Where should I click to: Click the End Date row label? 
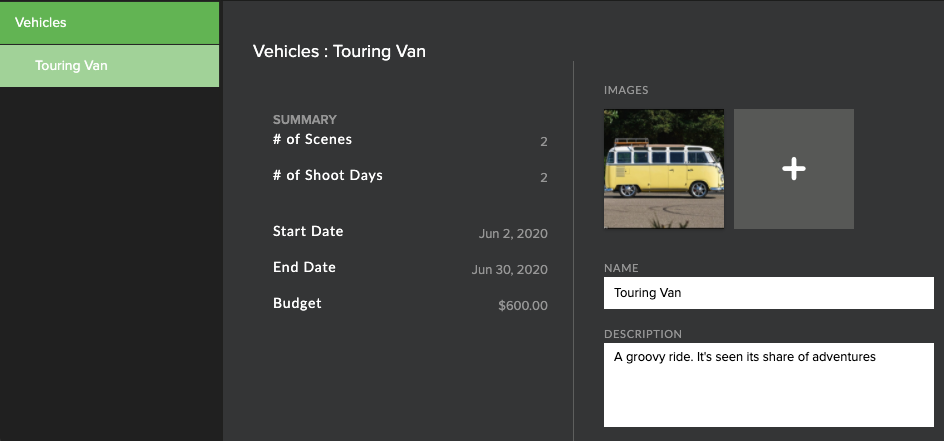[304, 267]
